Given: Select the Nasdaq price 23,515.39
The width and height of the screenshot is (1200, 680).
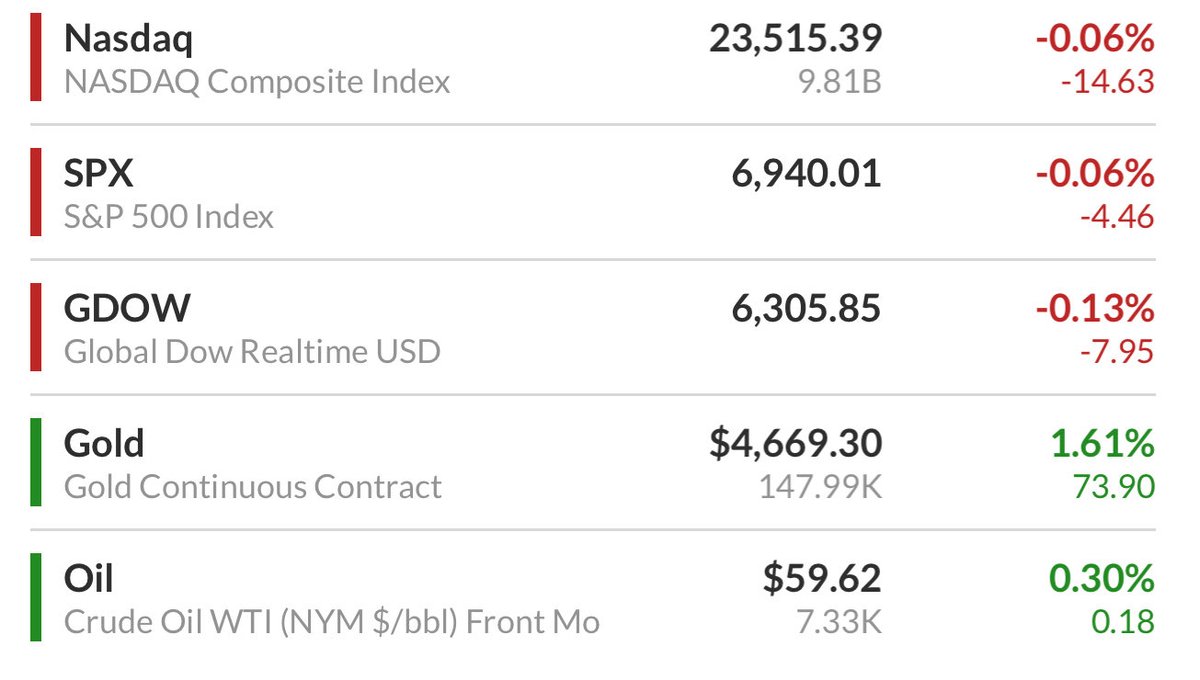Looking at the screenshot, I should click(796, 39).
